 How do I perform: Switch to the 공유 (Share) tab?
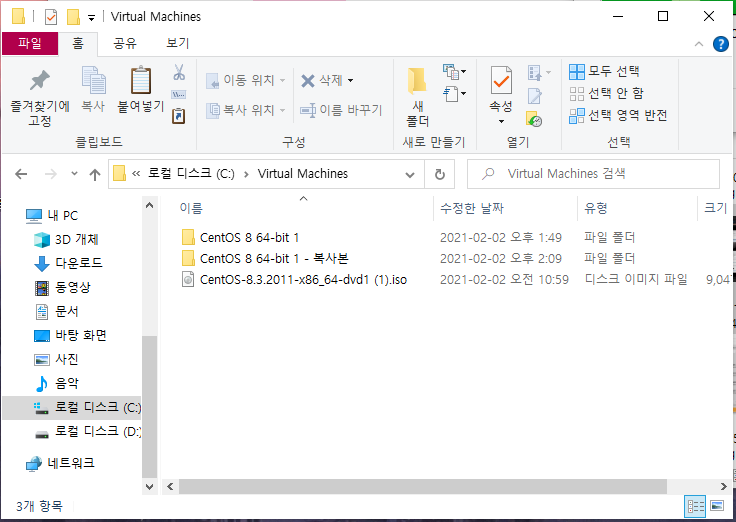(125, 43)
